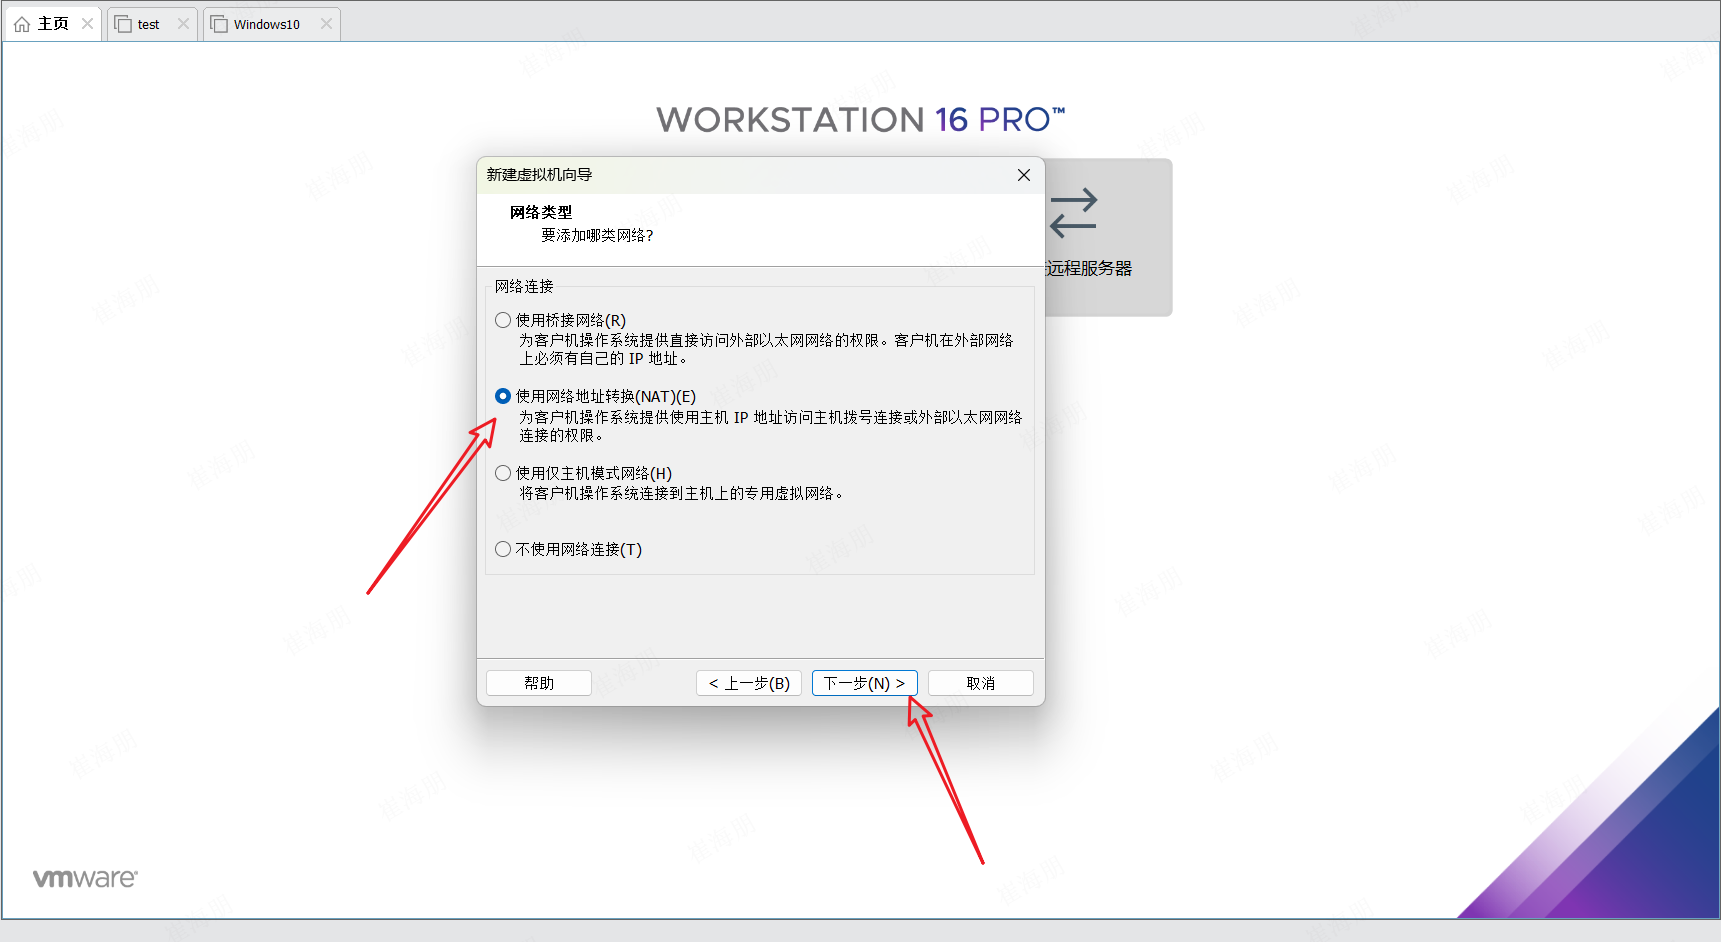Cancel the wizard with 取消 button
The image size is (1721, 942).
coord(980,683)
